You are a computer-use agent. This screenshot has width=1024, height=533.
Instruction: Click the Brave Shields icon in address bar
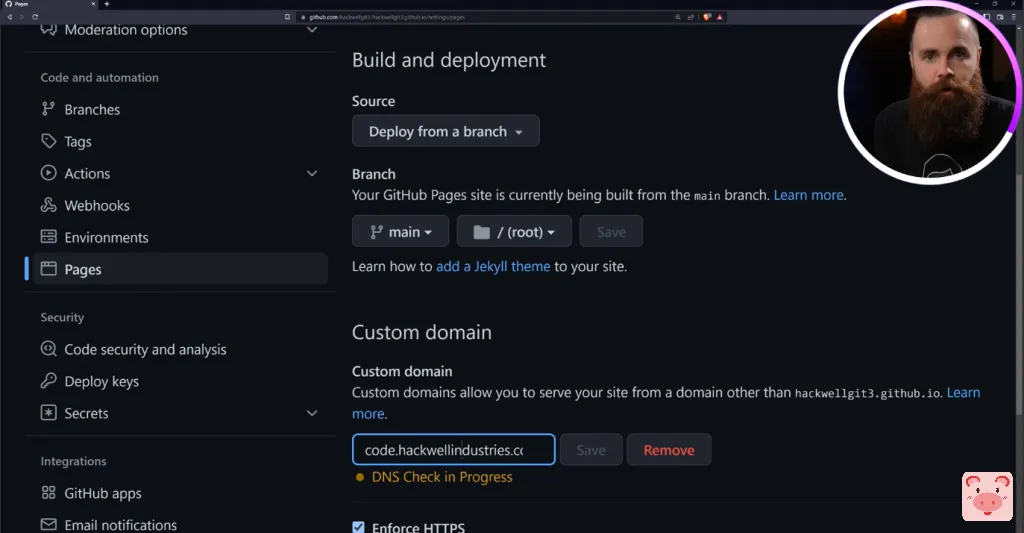(x=707, y=17)
